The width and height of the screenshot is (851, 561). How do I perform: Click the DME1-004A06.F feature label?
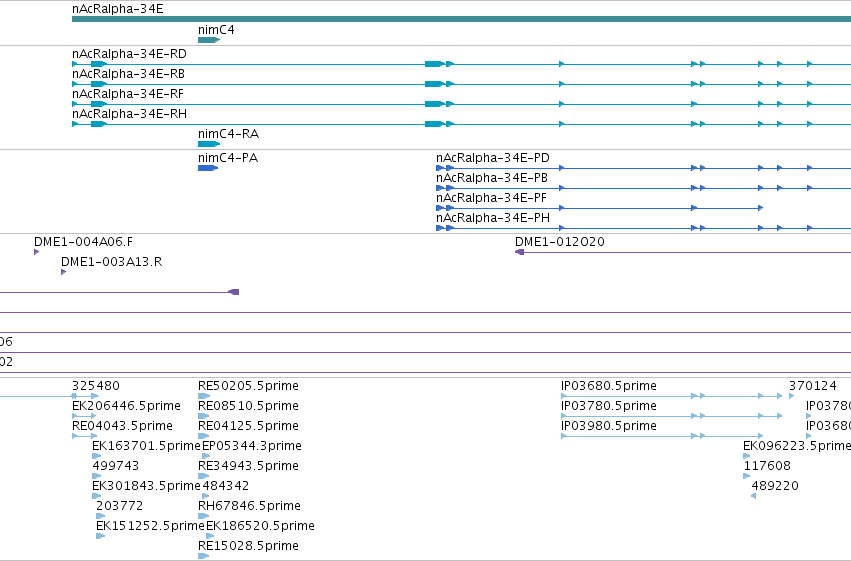(x=83, y=242)
